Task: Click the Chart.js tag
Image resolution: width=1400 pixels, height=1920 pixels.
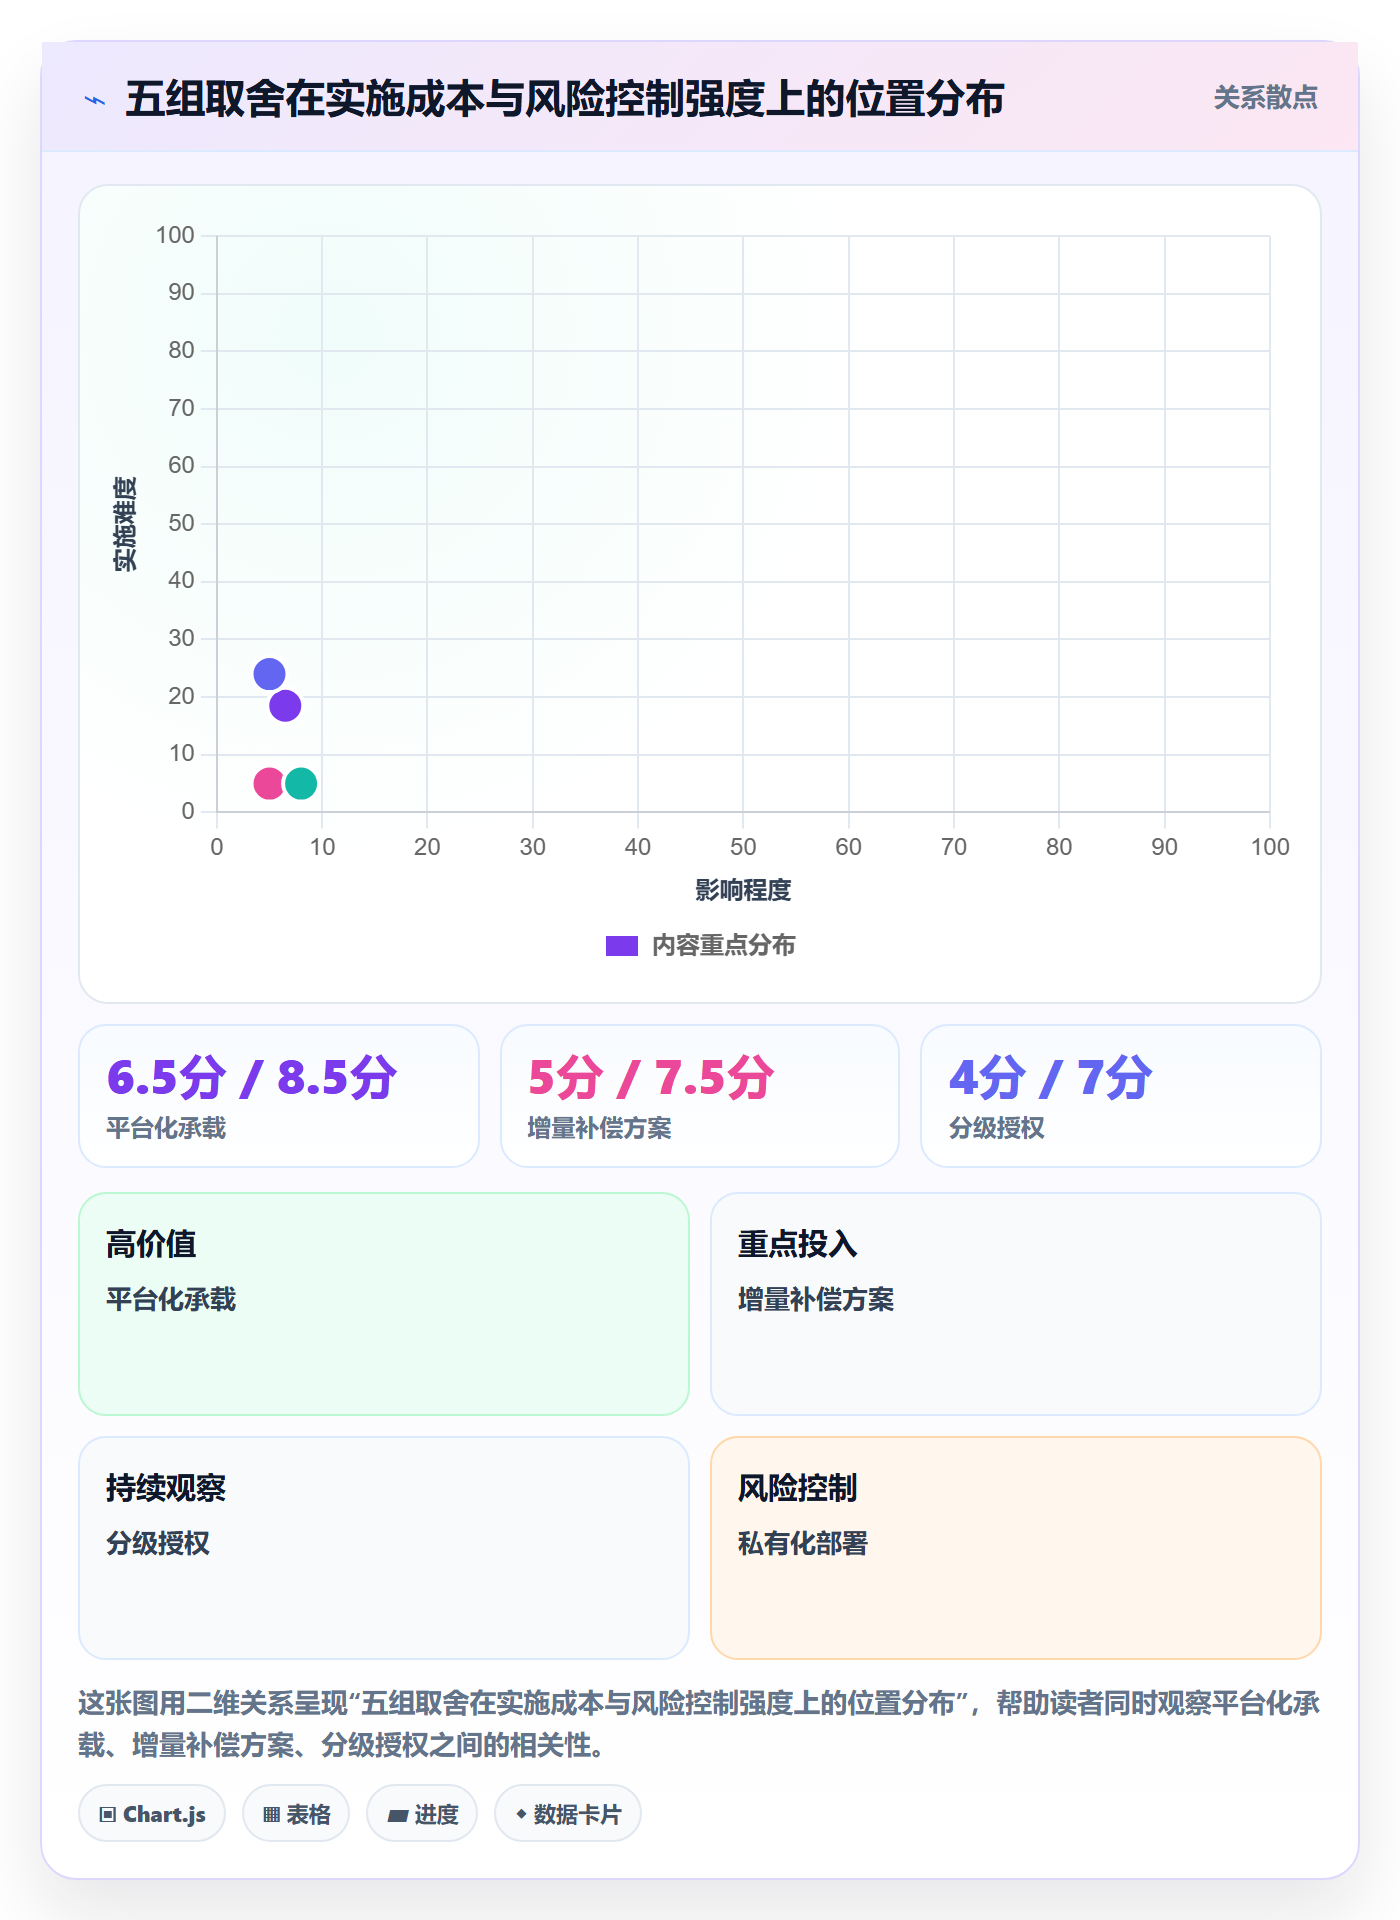Action: (x=152, y=1814)
